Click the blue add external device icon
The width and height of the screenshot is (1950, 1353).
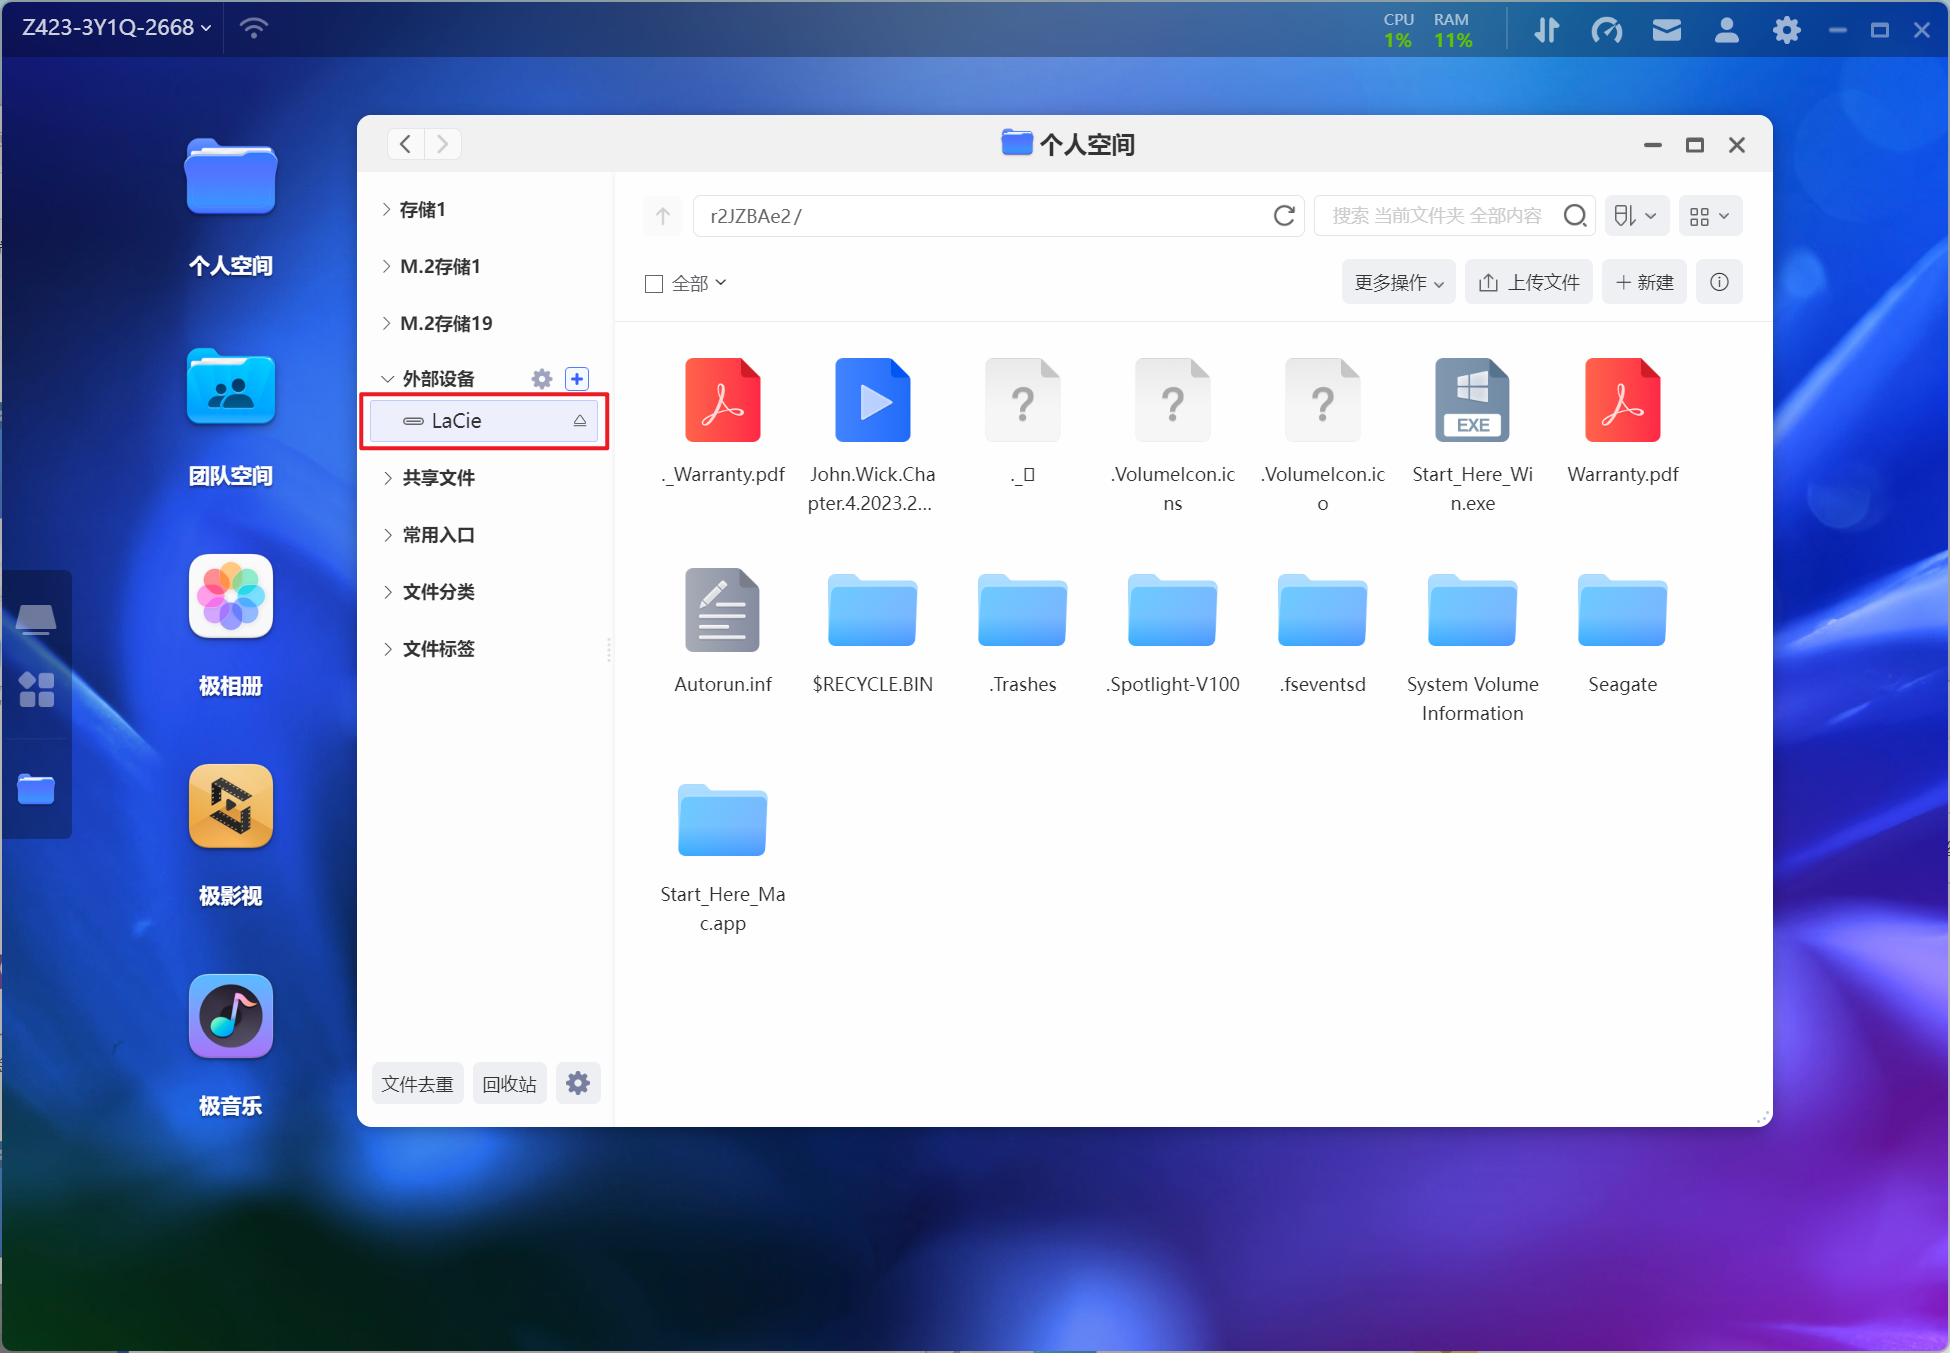click(x=577, y=379)
